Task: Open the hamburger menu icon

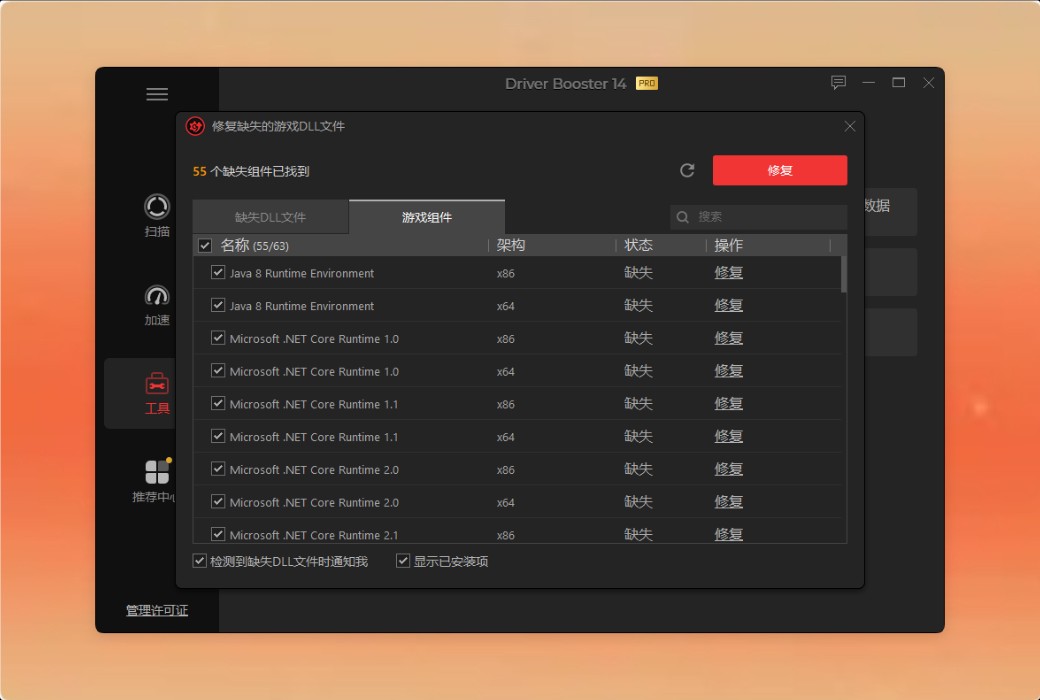Action: point(157,94)
